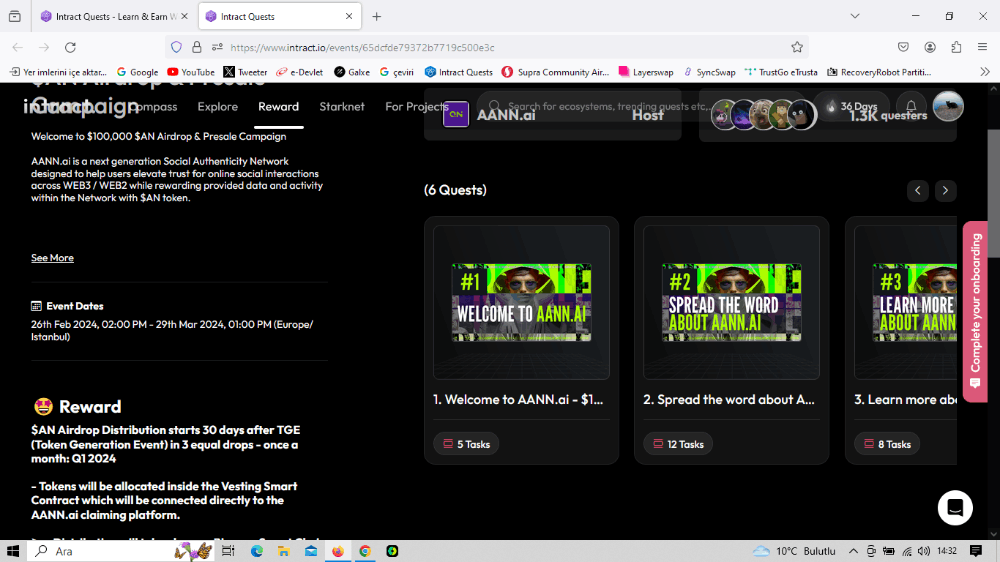Open the SyncSwap bookmark
The width and height of the screenshot is (1000, 562).
(x=709, y=72)
